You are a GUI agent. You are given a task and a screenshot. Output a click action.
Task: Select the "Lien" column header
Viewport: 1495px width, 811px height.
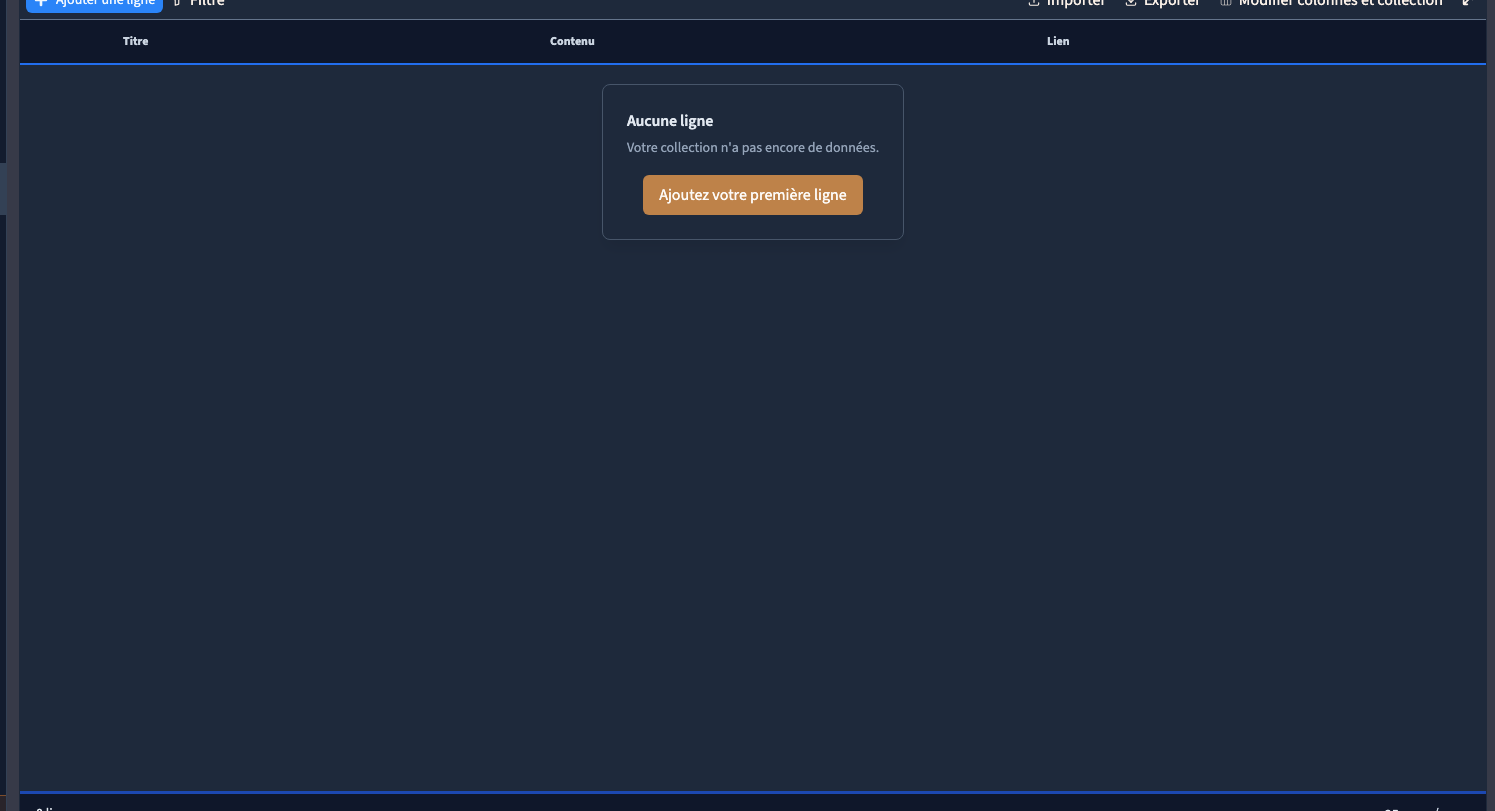[1058, 41]
